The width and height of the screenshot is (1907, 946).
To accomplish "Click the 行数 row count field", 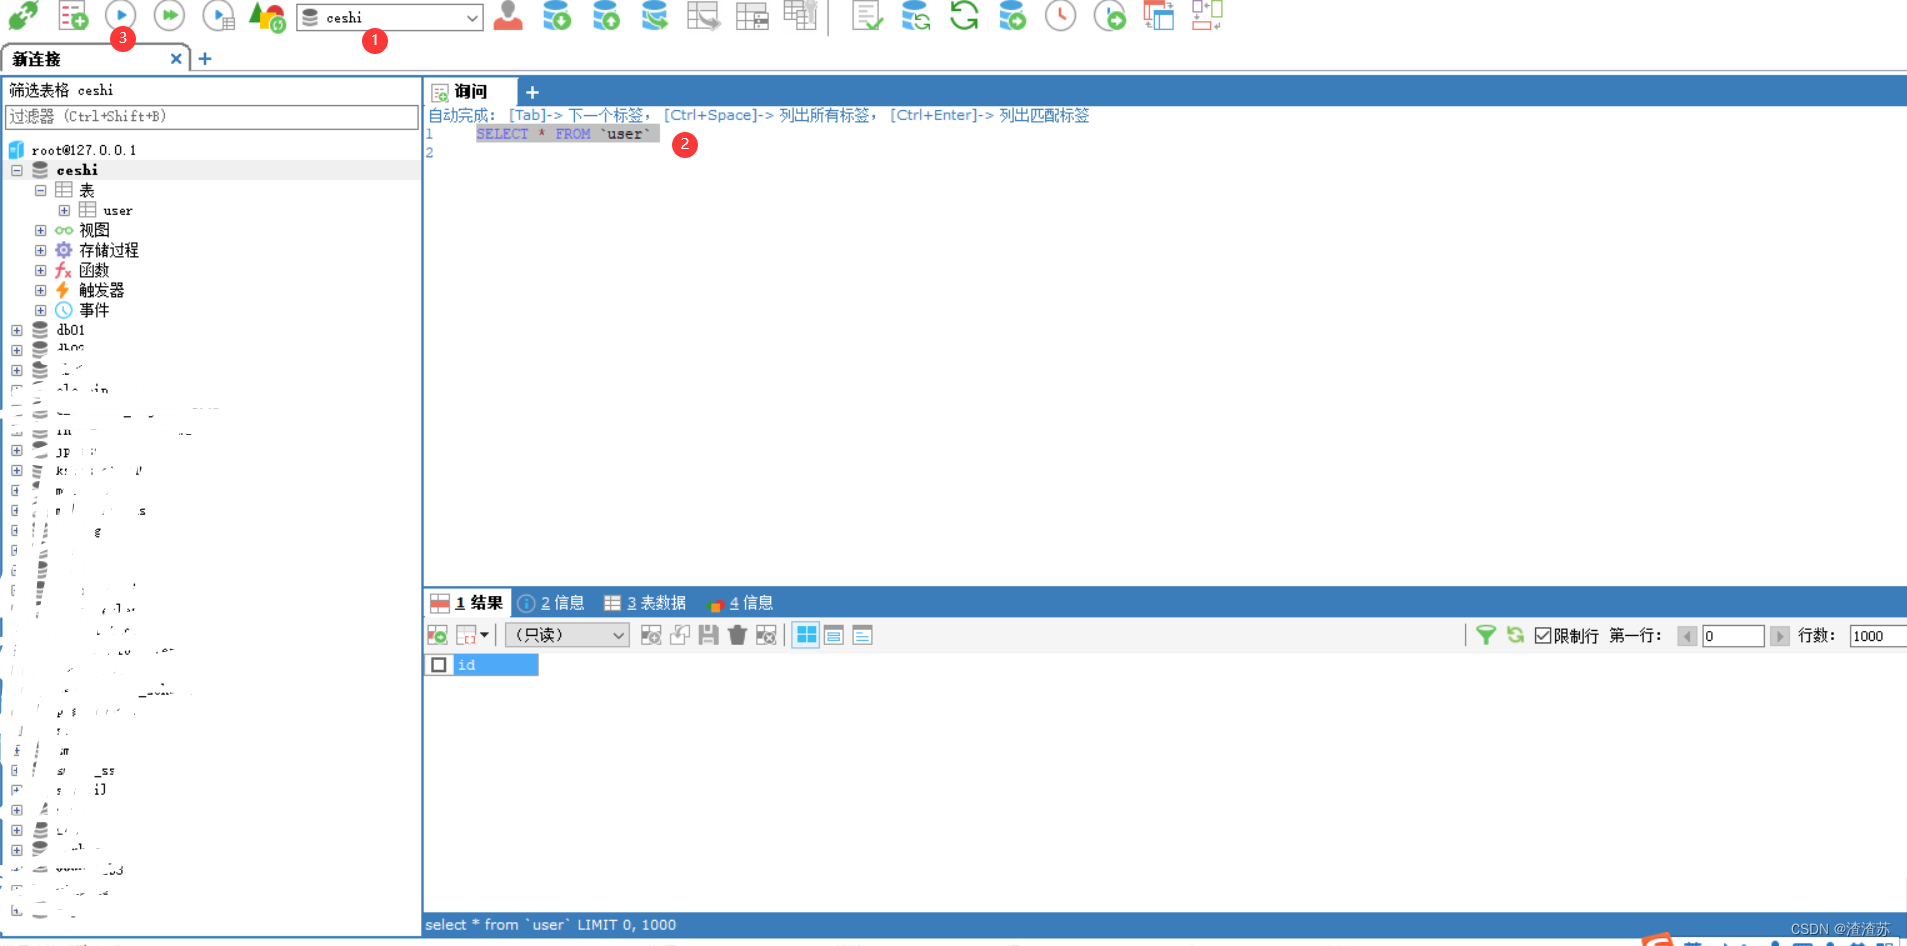I will (x=1877, y=636).
